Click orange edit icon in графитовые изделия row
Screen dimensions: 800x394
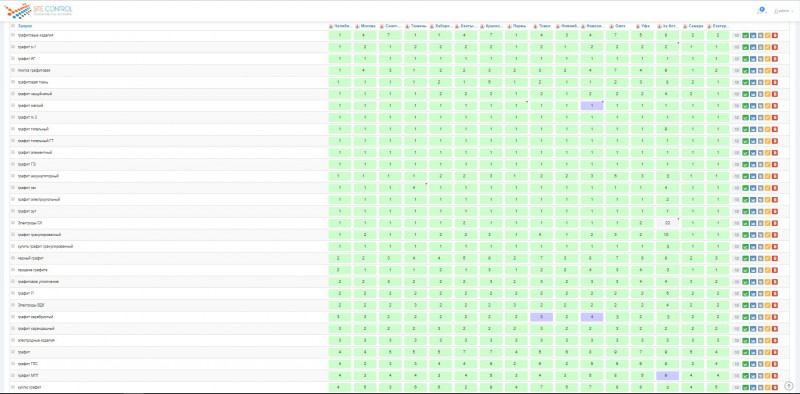tap(767, 35)
